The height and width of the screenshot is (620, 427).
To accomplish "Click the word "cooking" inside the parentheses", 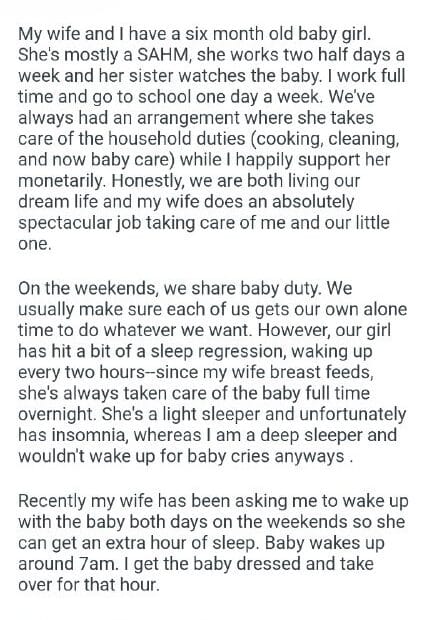I will [287, 139].
